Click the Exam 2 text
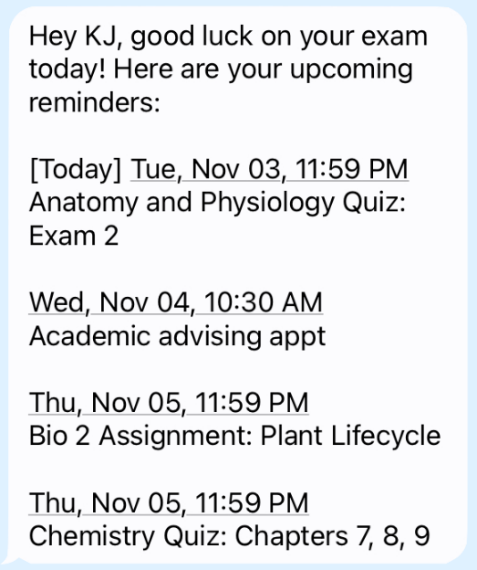This screenshot has width=477, height=570. point(74,236)
